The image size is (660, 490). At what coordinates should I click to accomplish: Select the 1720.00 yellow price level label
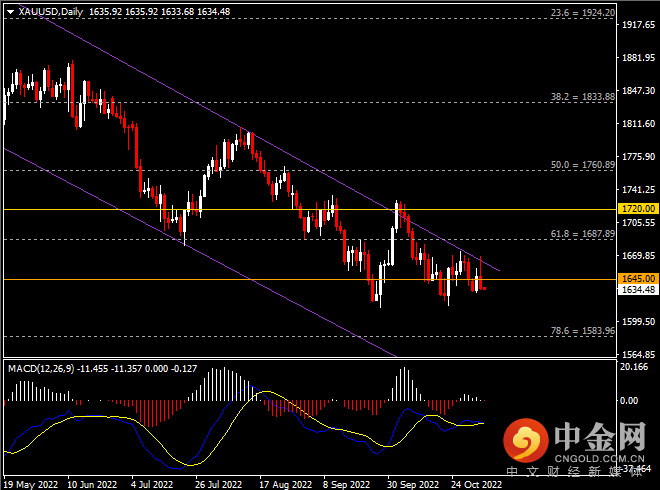click(638, 208)
